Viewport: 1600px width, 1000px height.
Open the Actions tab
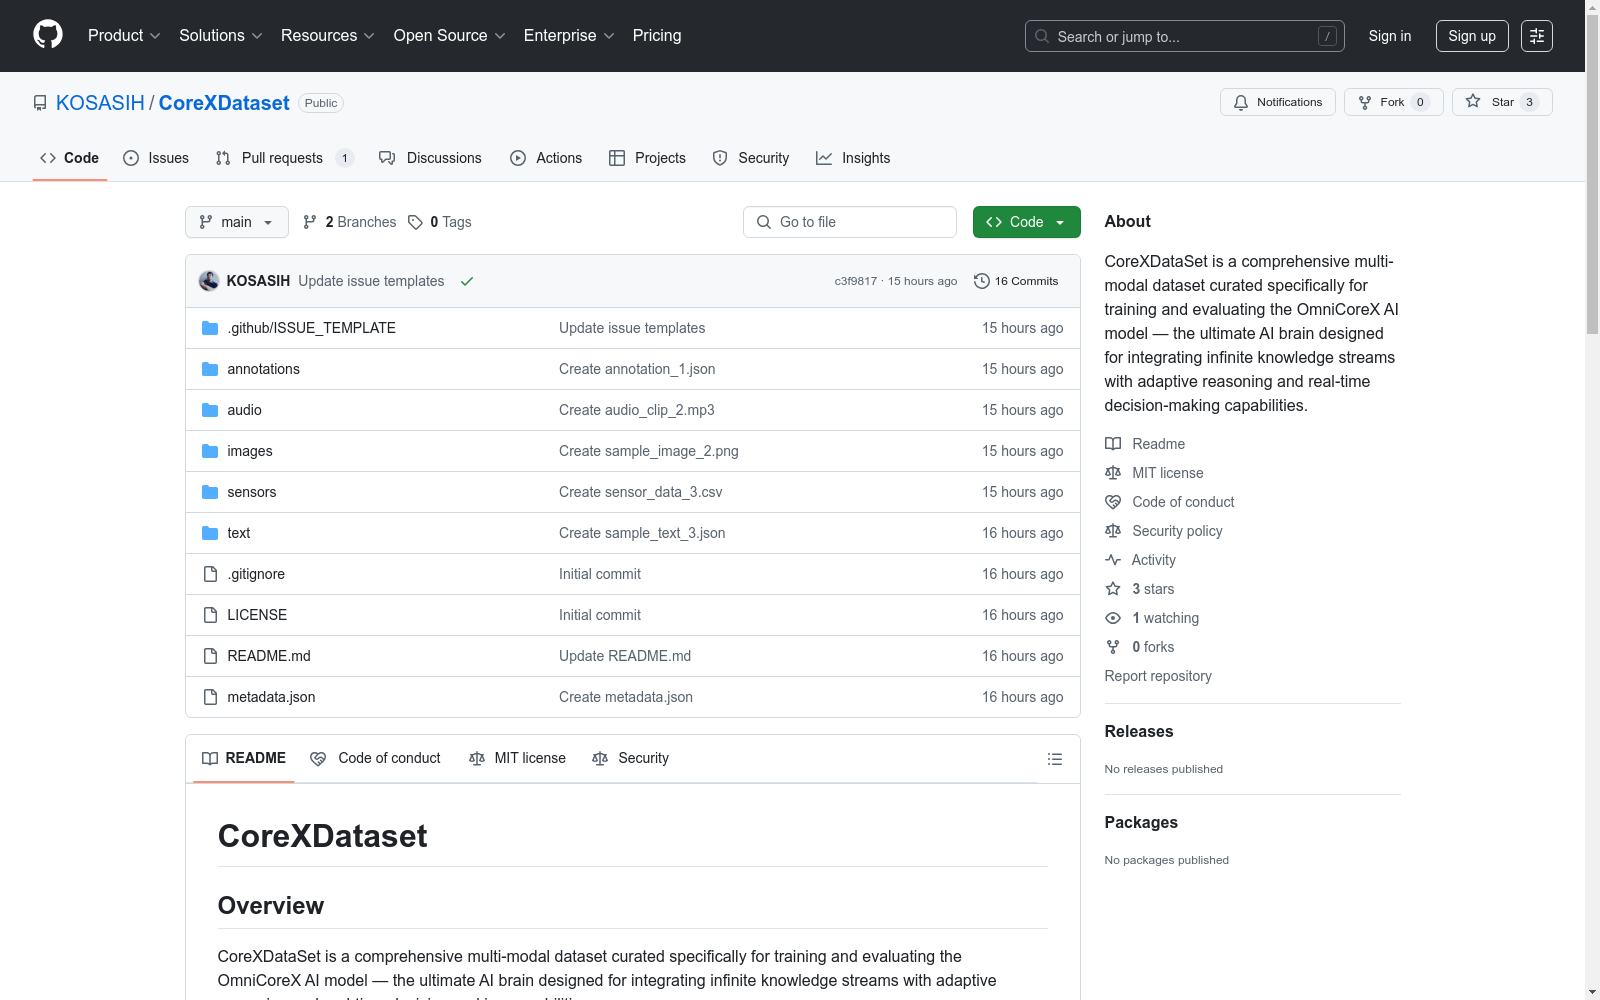tap(546, 158)
